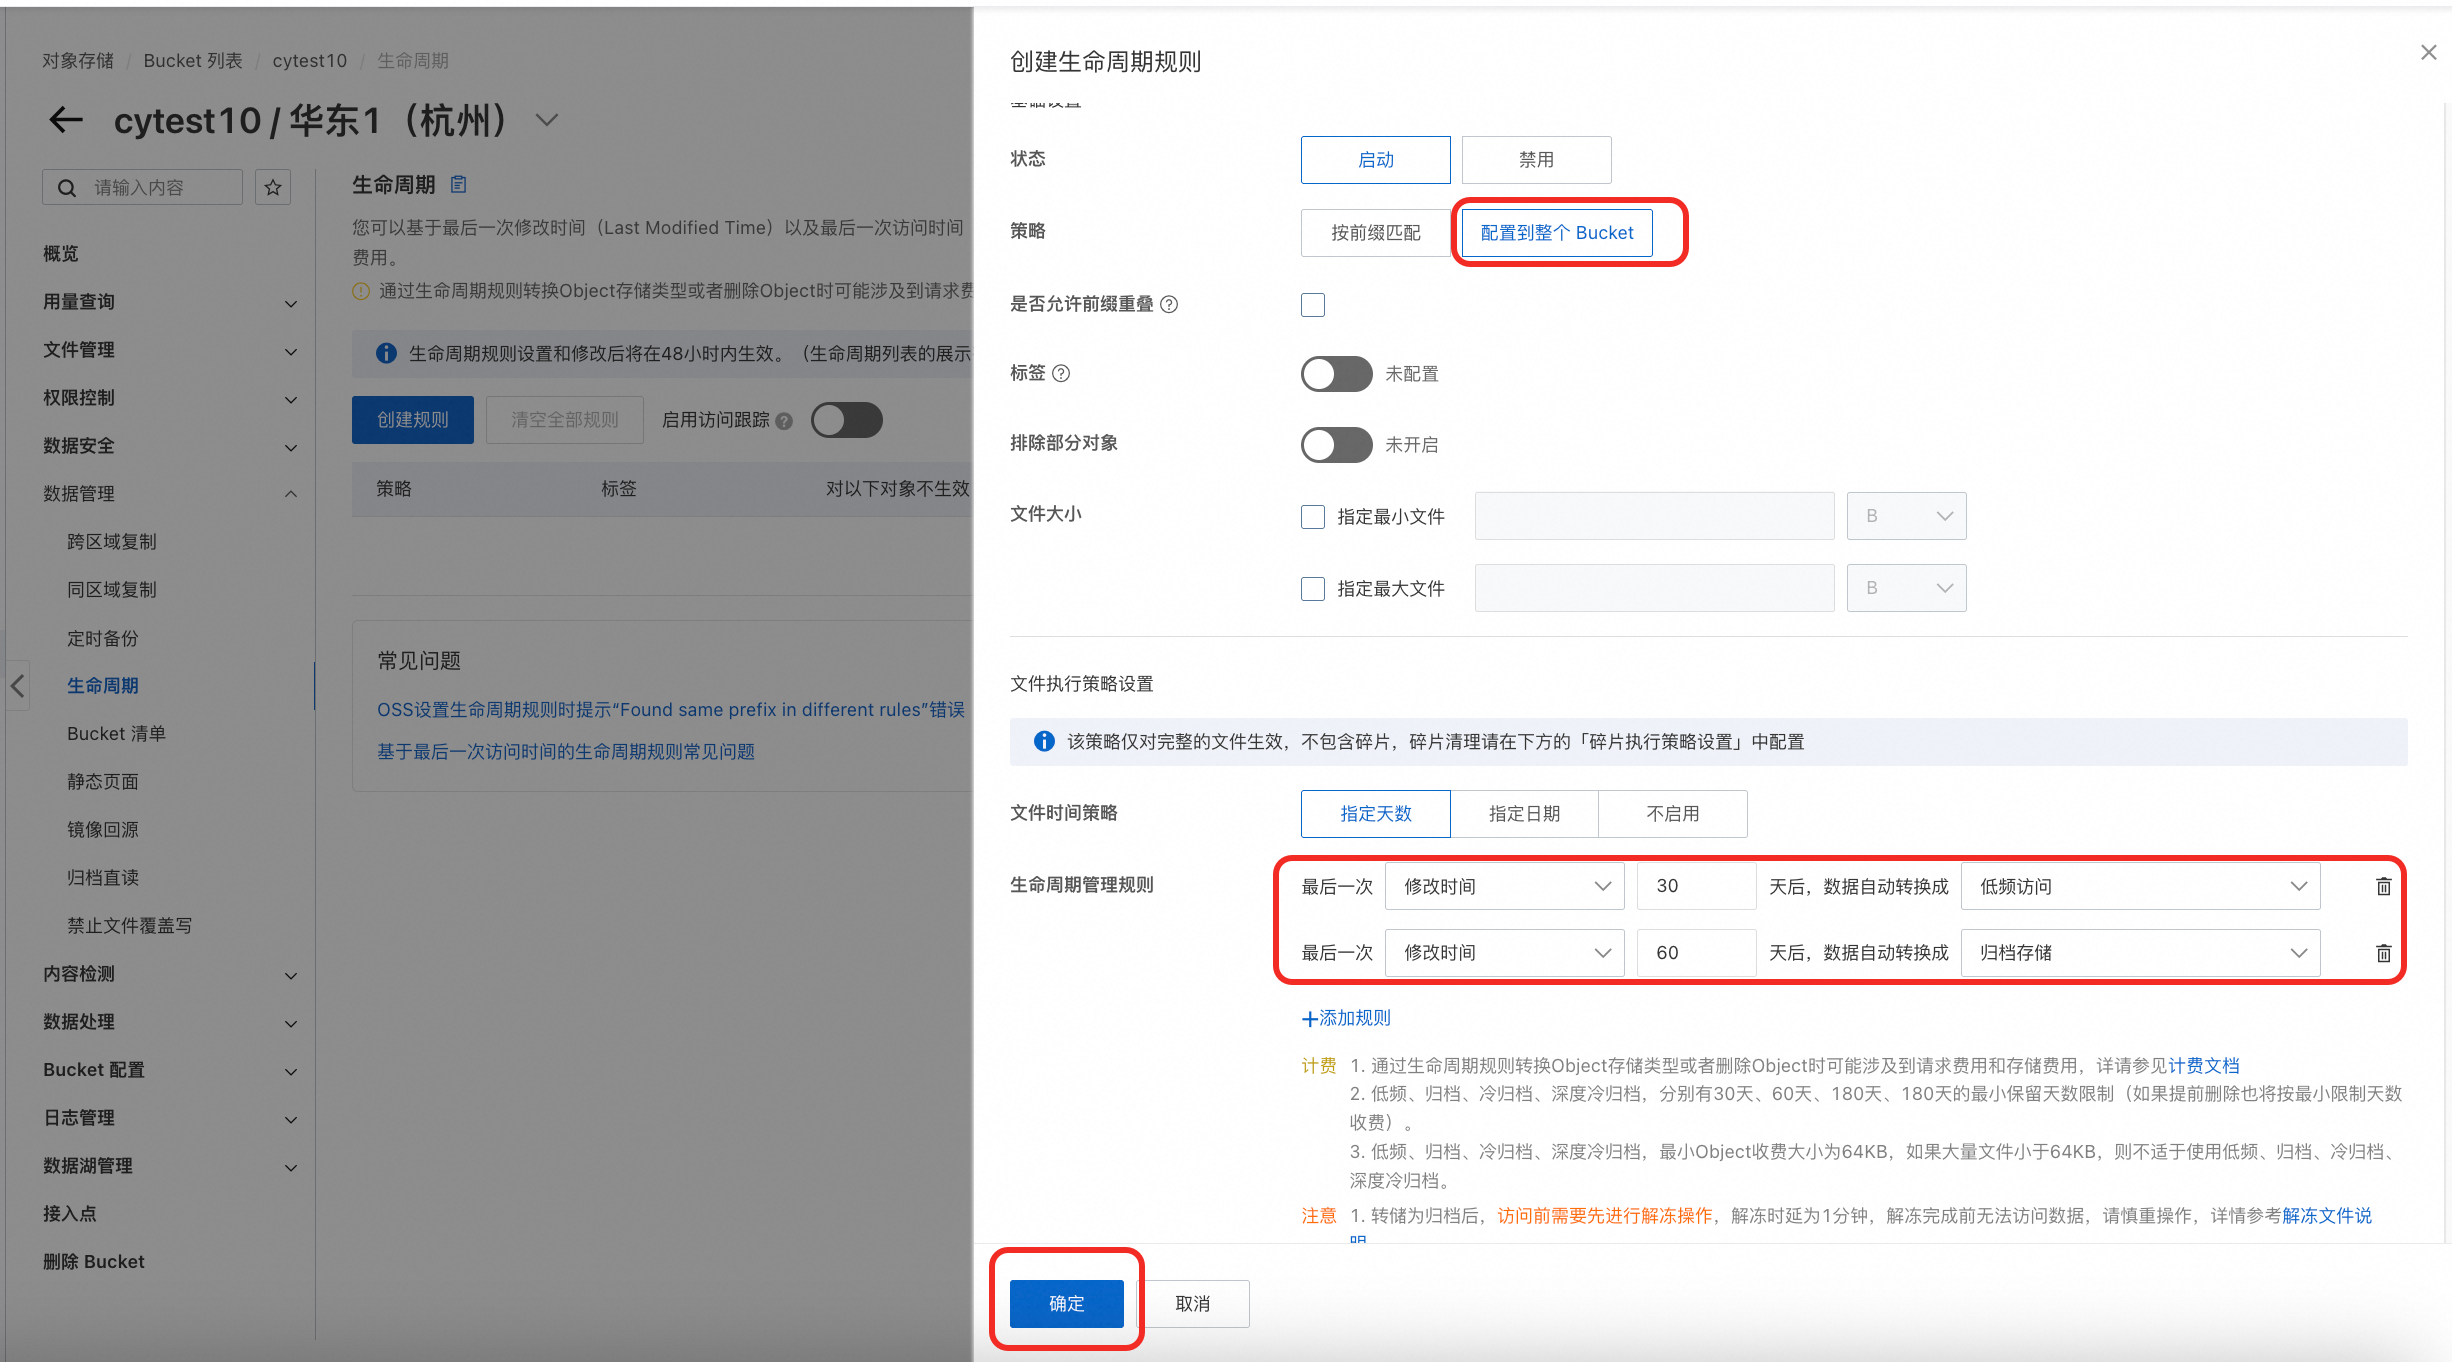Screen dimensions: 2452x1362
Task: Click 清空全部规则 button
Action: pyautogui.click(x=564, y=420)
